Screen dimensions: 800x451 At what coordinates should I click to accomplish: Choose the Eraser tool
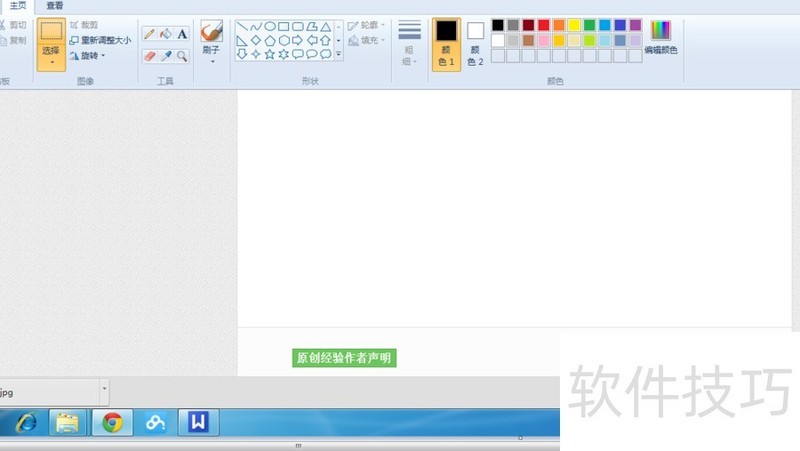click(149, 56)
